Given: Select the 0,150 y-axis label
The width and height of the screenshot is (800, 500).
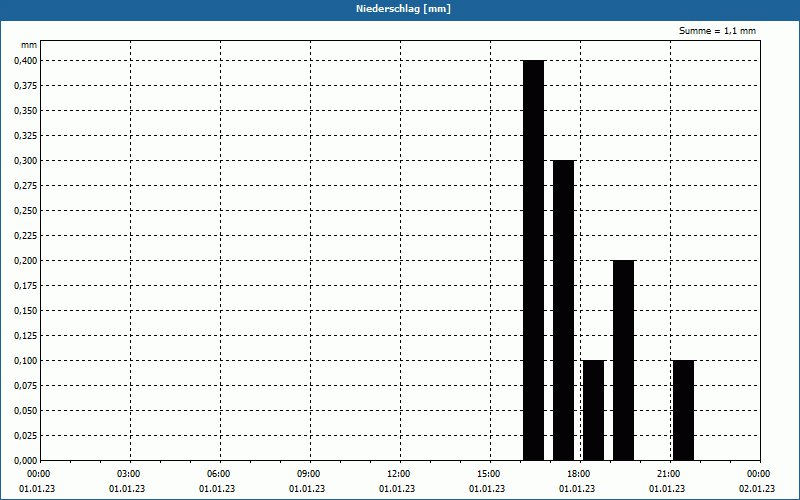Looking at the screenshot, I should (26, 311).
